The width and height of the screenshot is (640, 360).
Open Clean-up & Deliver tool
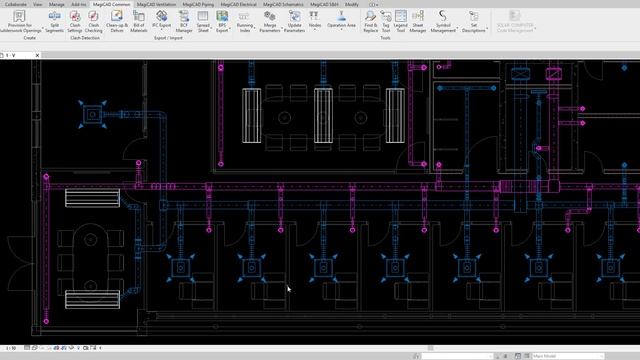point(117,21)
